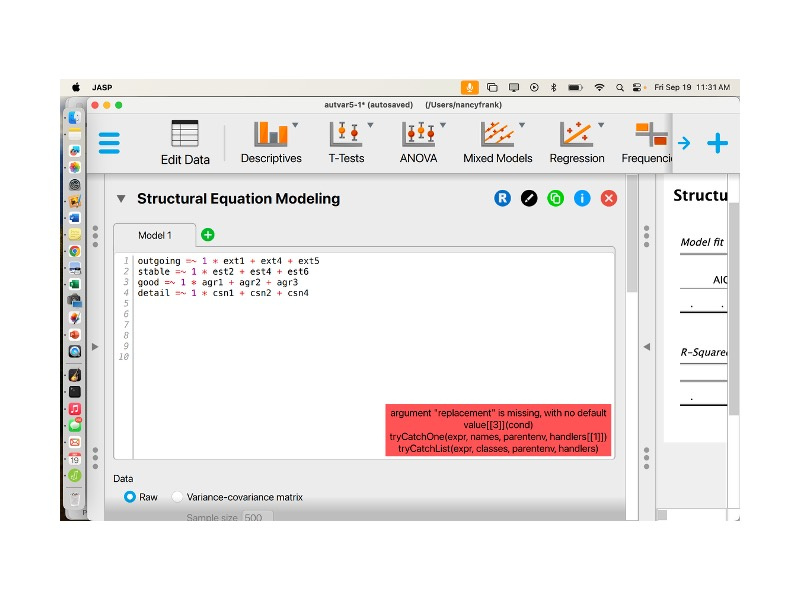
Task: Add a new model with the green plus
Action: tap(208, 235)
